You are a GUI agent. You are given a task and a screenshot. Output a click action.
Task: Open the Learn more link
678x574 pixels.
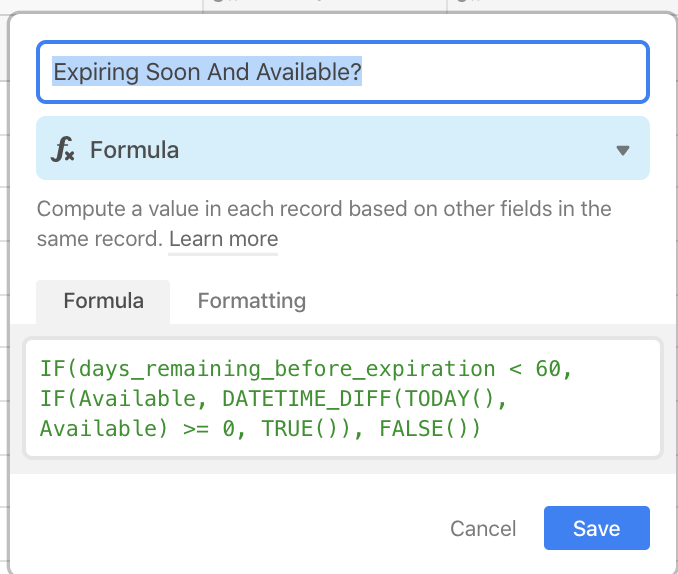[x=223, y=239]
